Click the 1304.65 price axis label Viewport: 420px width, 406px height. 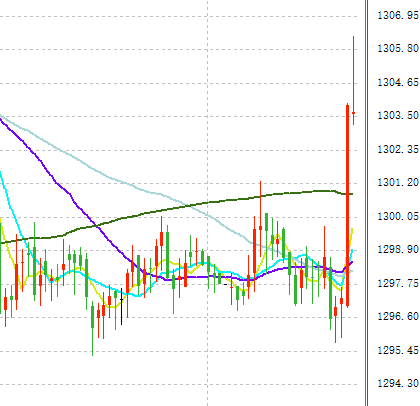[x=398, y=82]
